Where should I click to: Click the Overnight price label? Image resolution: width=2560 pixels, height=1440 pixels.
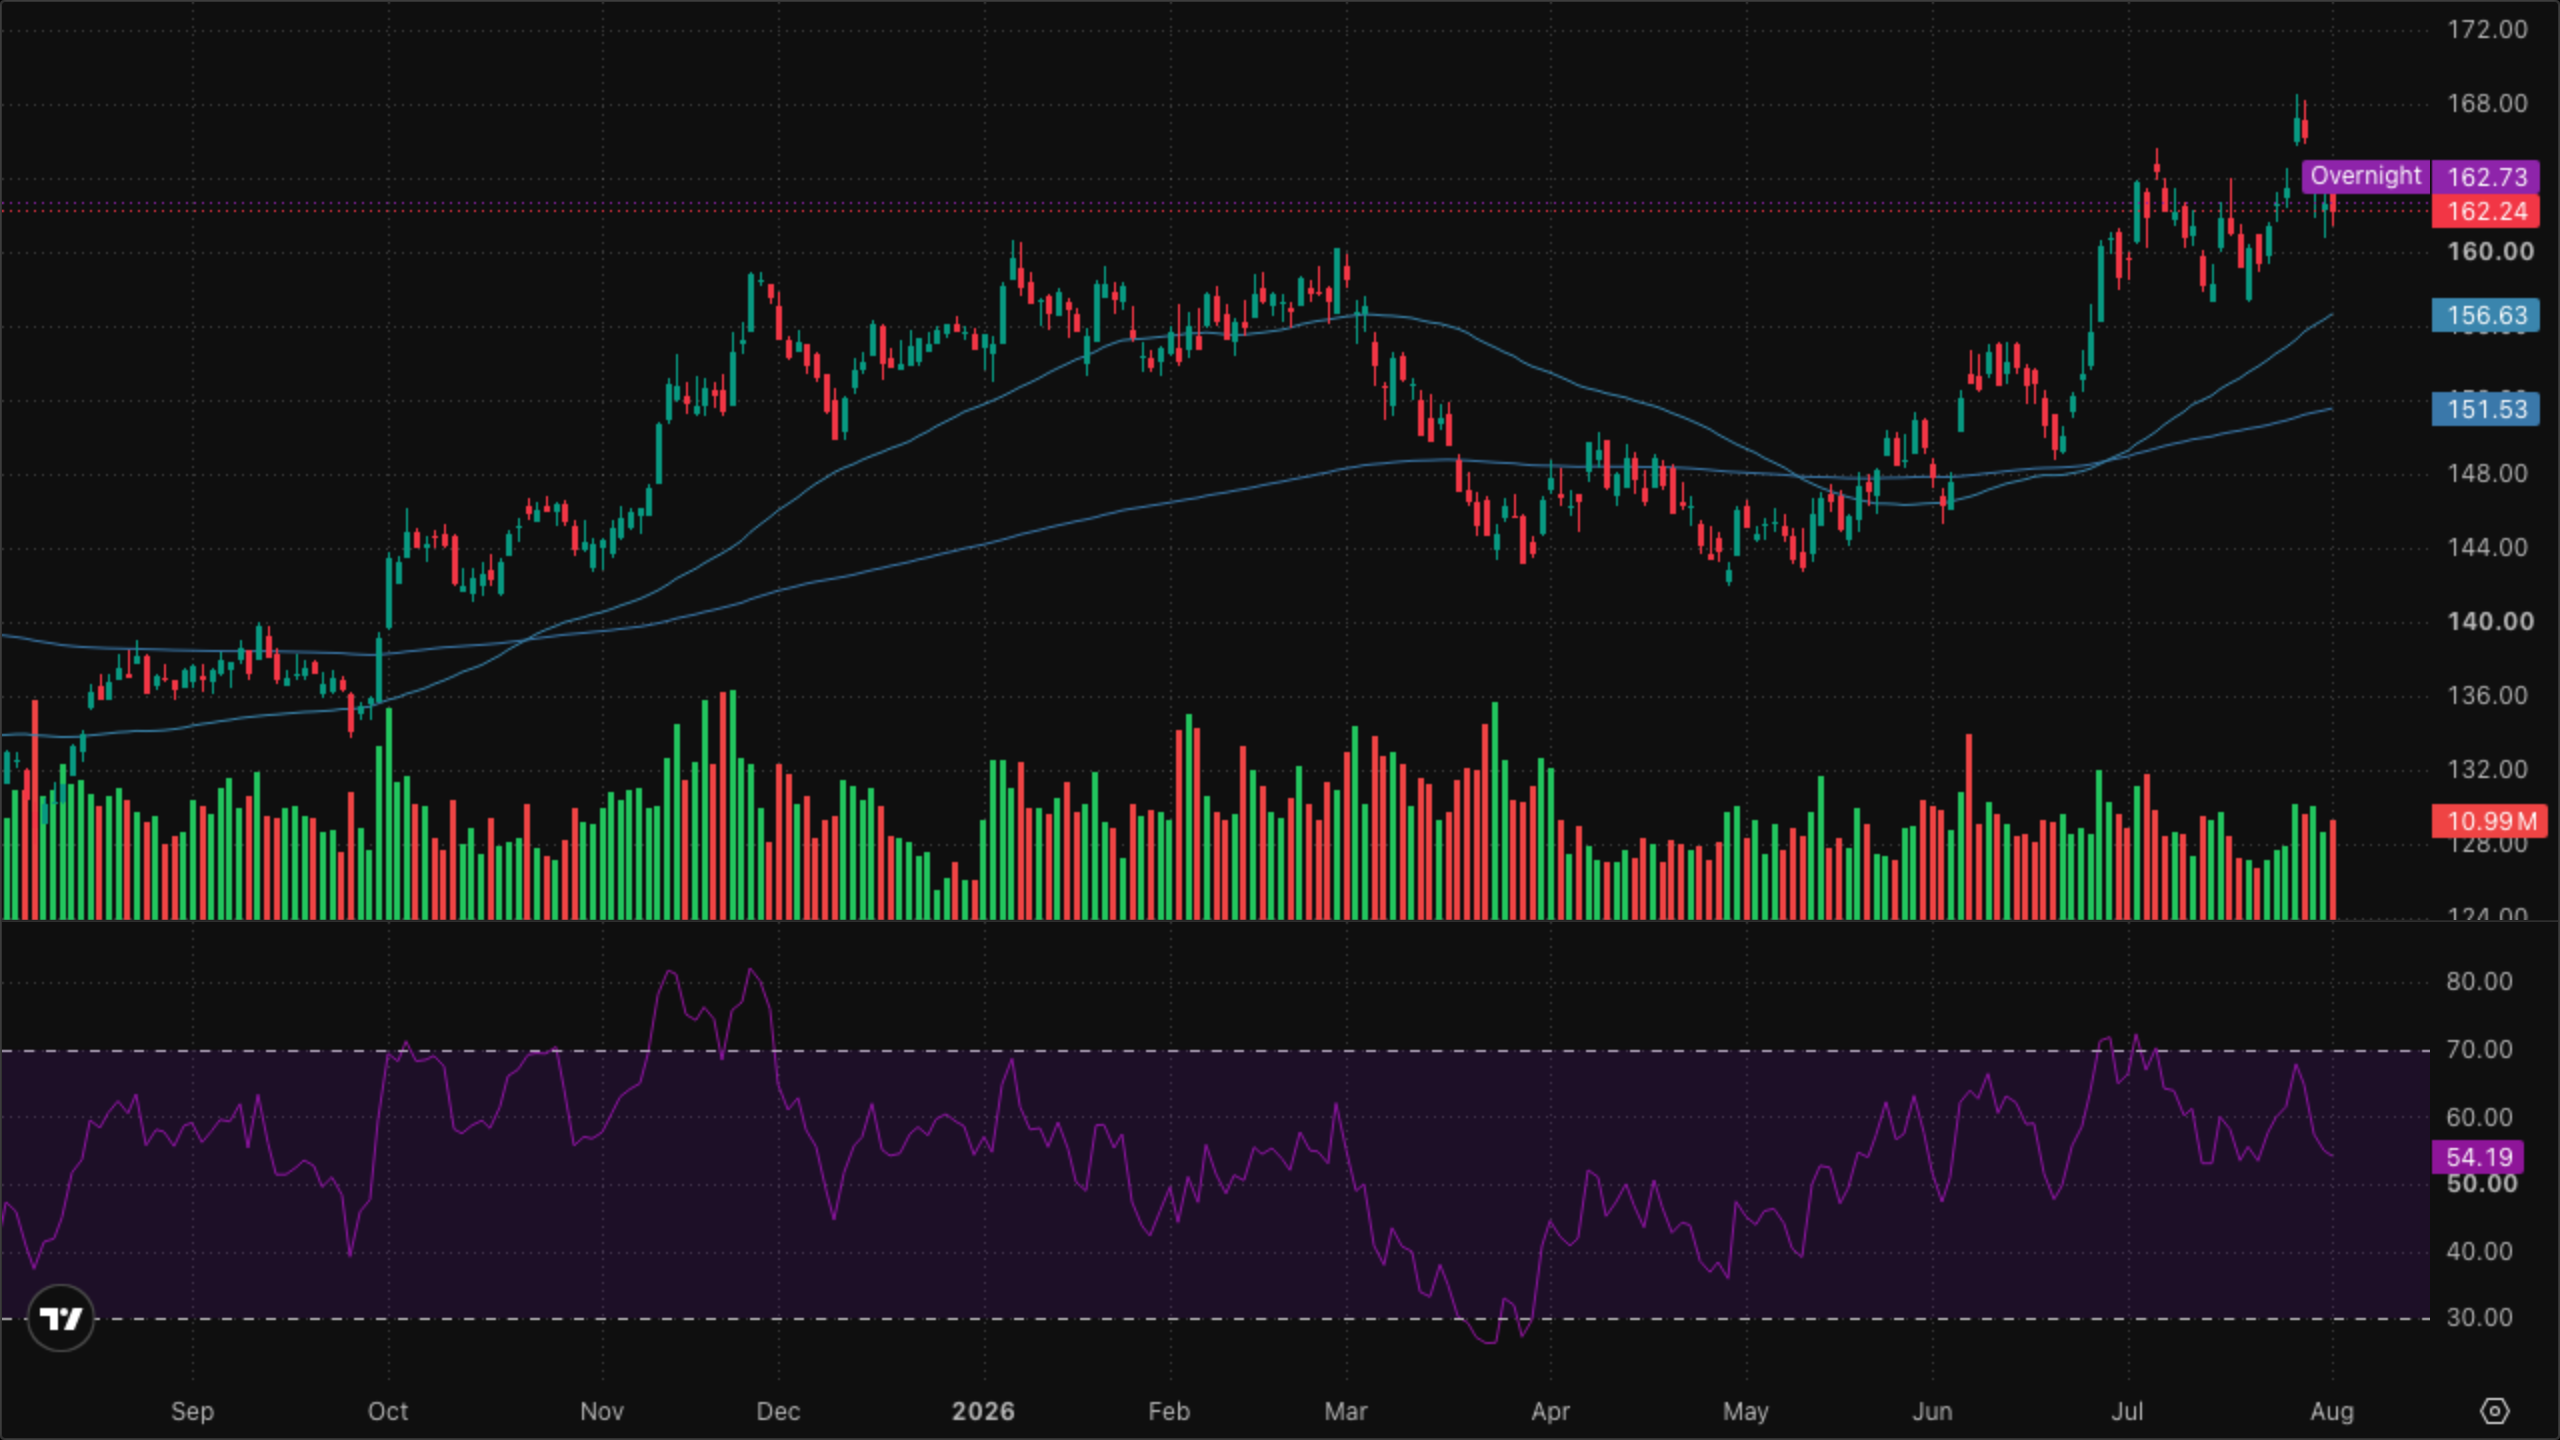coord(2366,176)
